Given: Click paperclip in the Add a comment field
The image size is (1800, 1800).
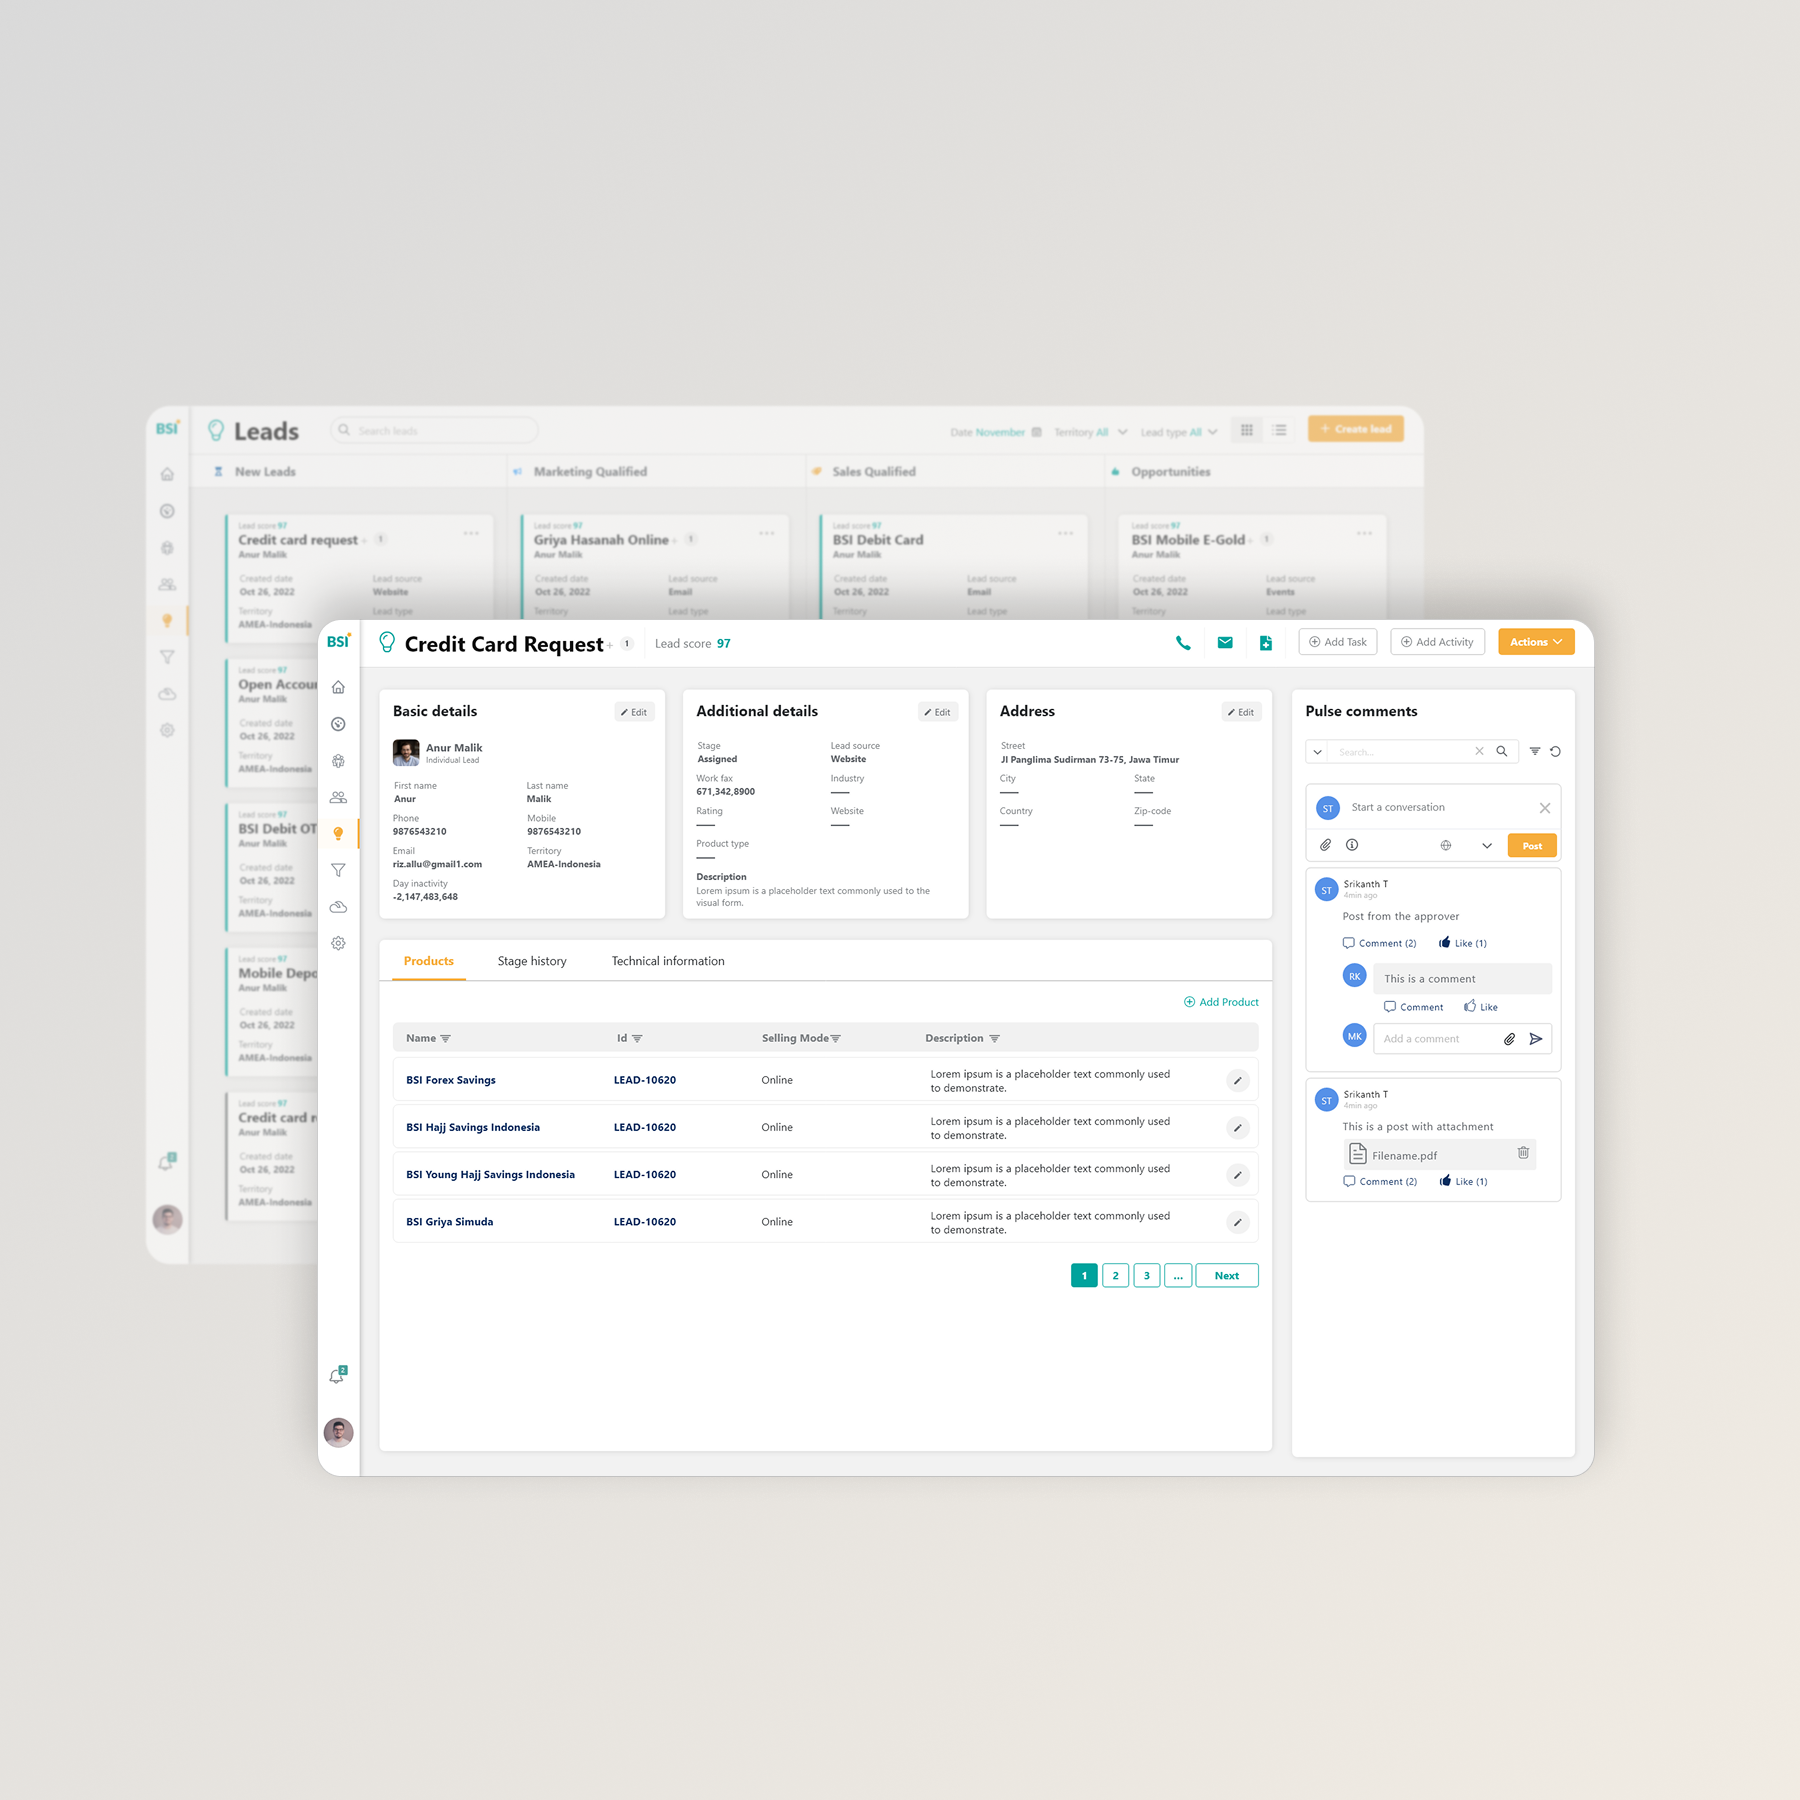Looking at the screenshot, I should [x=1509, y=1039].
